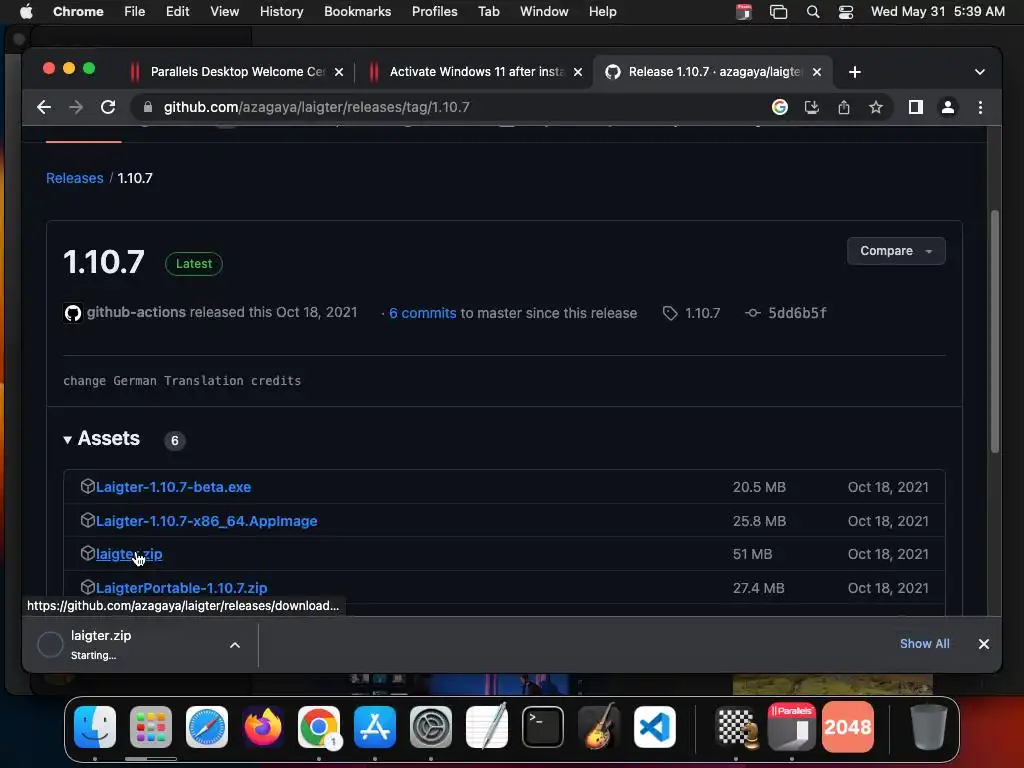This screenshot has width=1024, height=768.
Task: Open Trash from the Dock
Action: (929, 727)
